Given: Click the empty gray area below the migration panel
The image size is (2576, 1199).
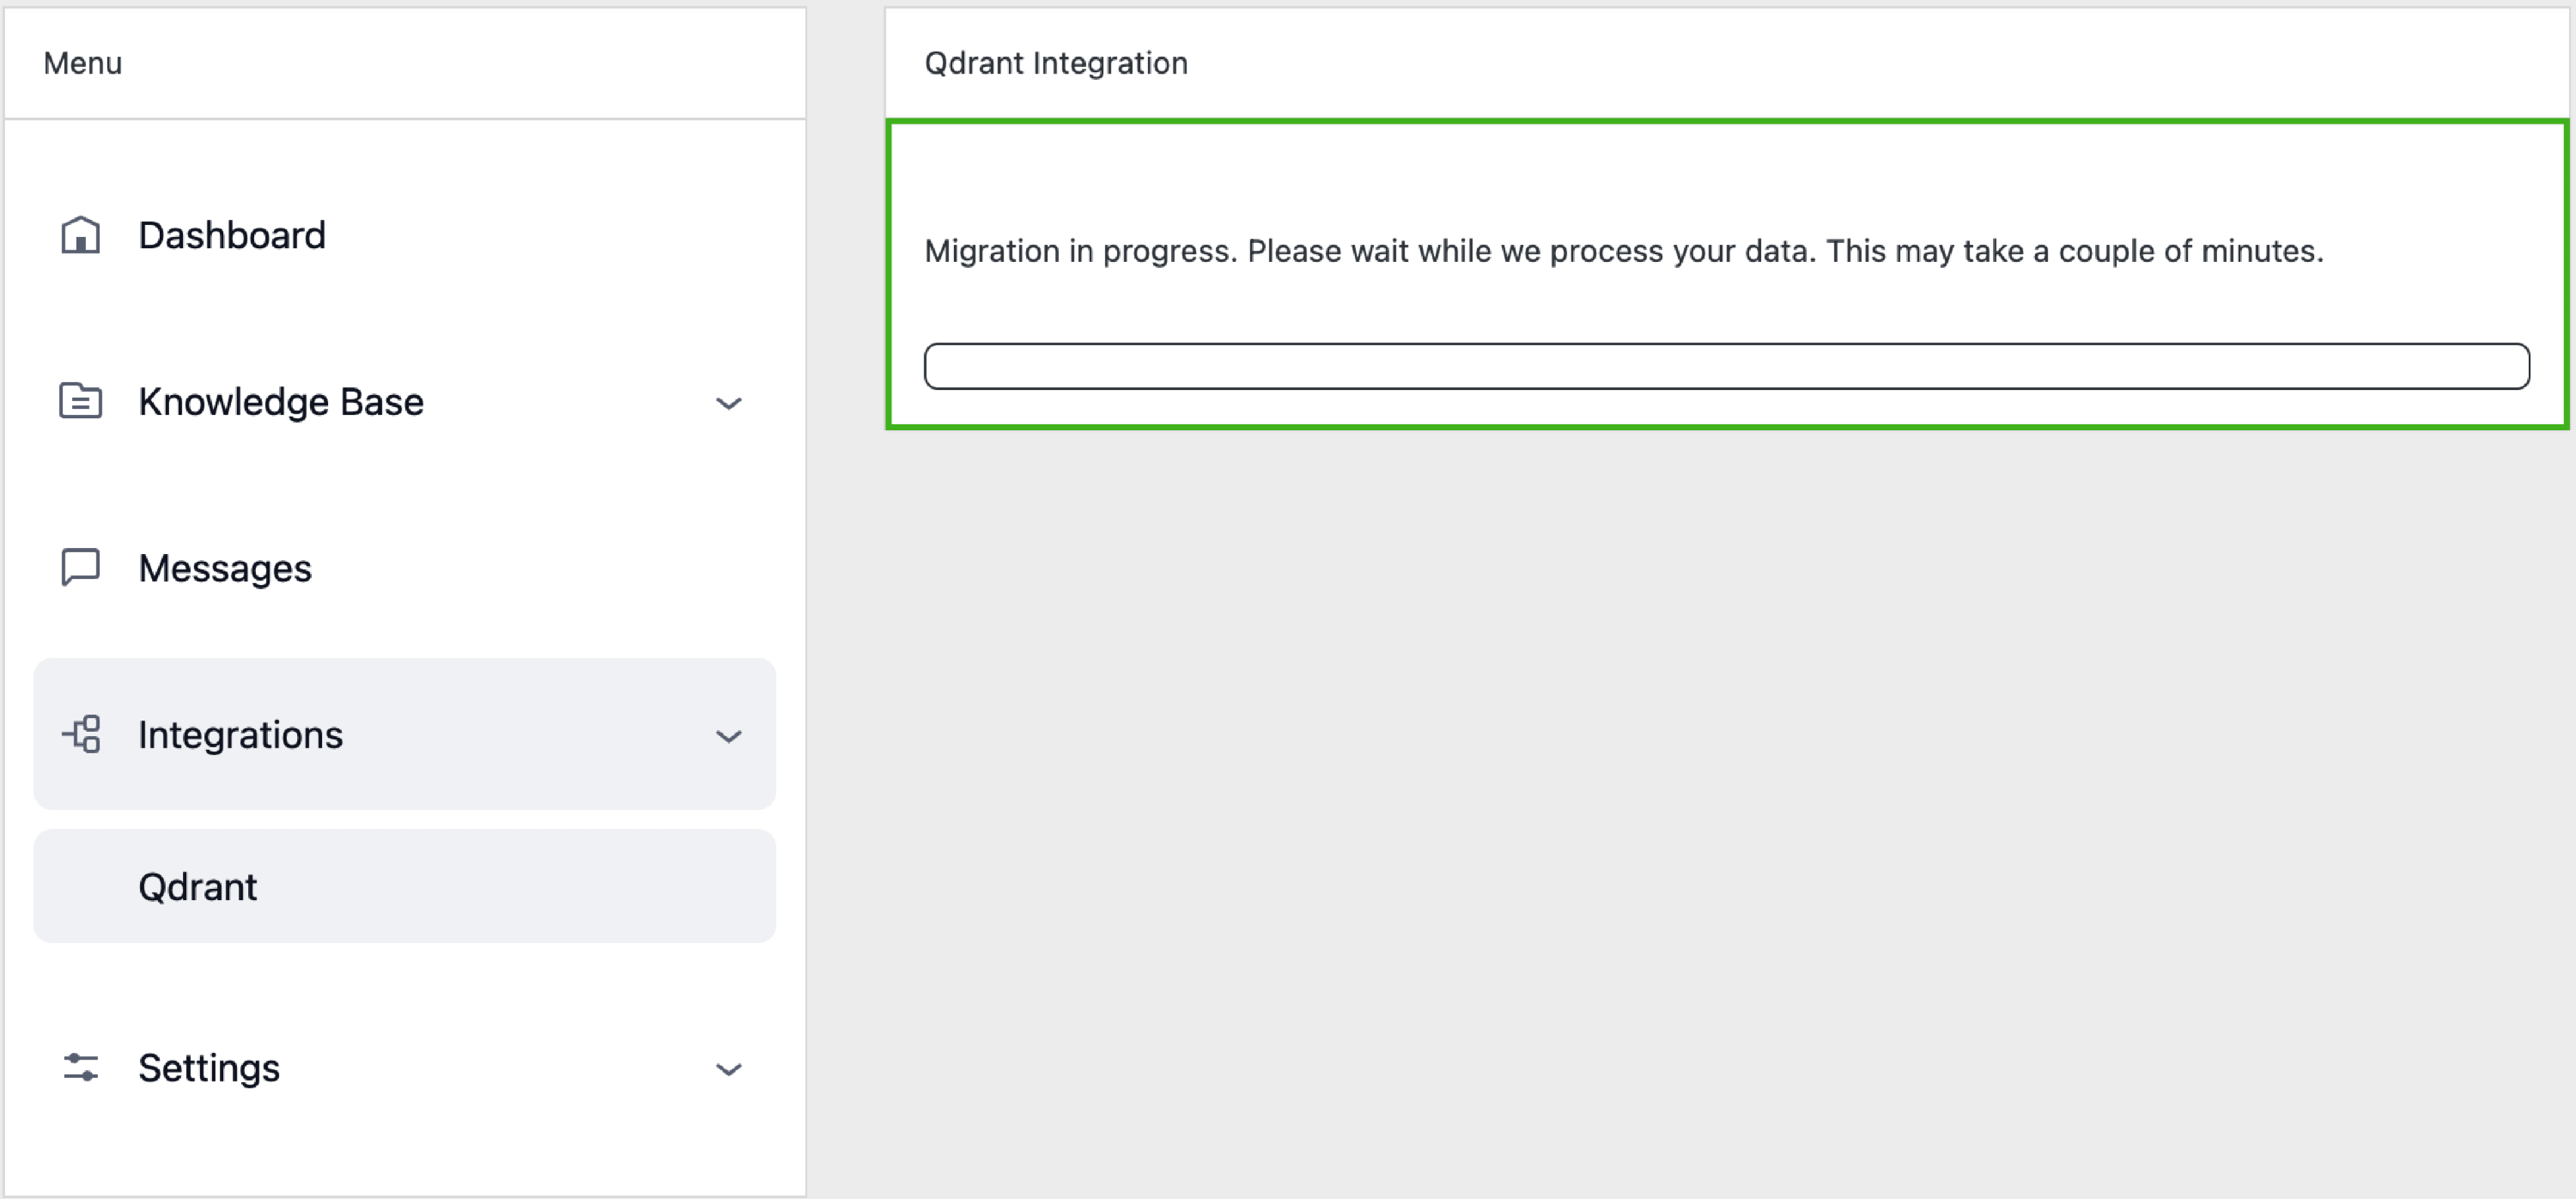Looking at the screenshot, I should tap(1726, 800).
